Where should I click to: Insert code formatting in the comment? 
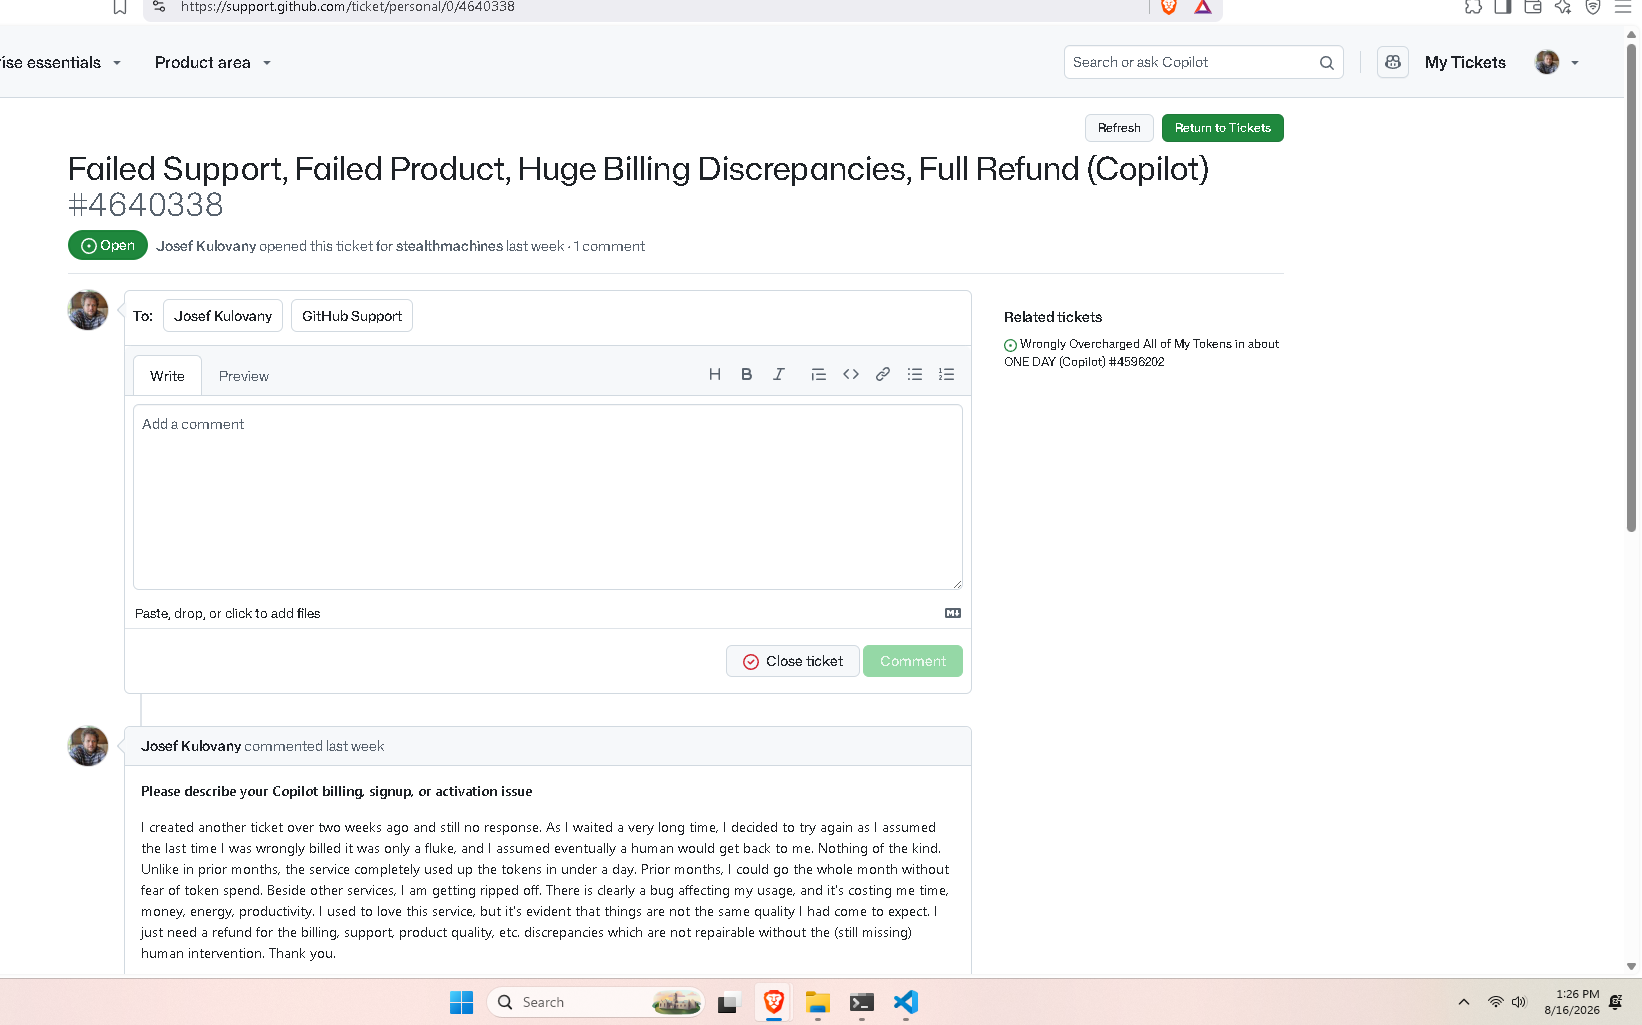point(851,374)
